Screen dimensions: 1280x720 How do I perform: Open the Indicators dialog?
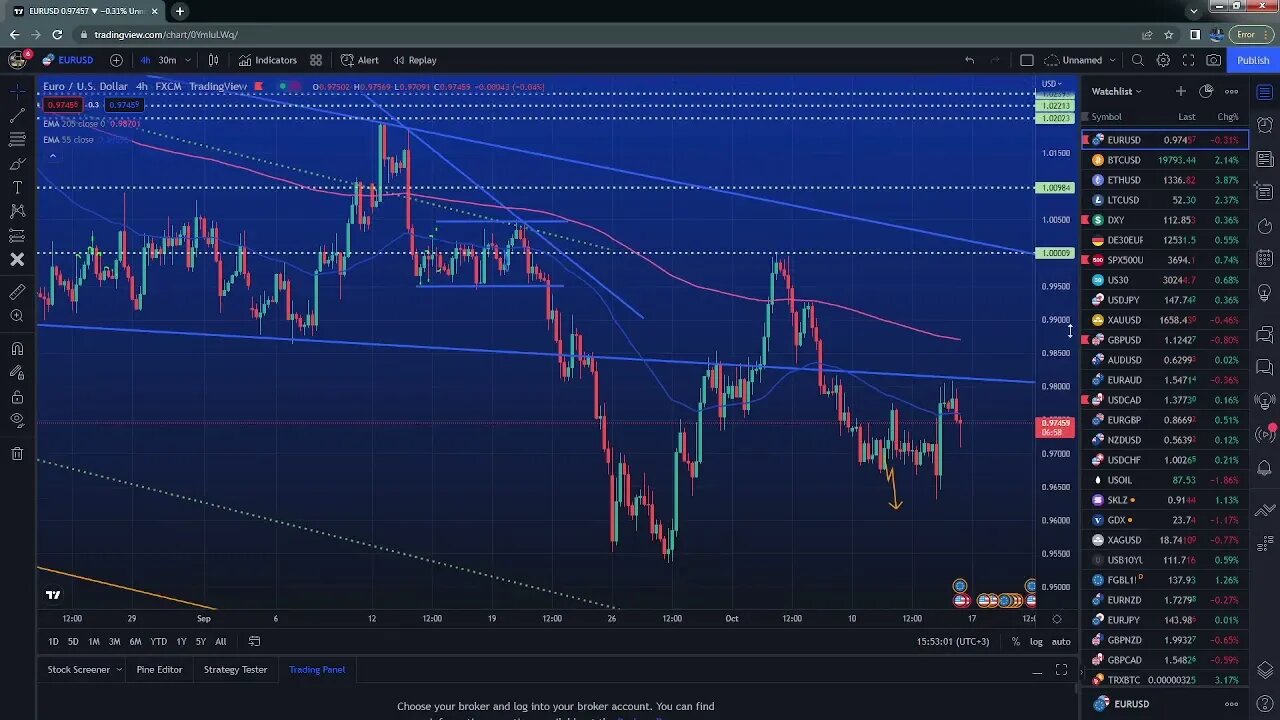coord(267,60)
